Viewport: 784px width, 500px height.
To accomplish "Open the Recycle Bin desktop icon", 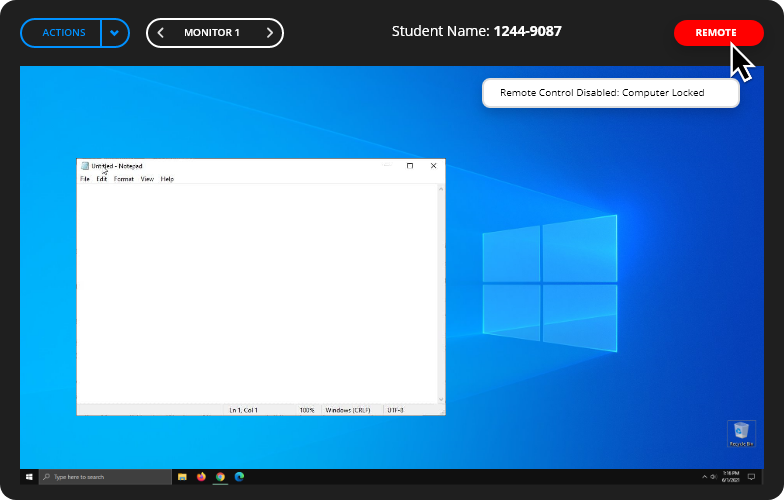I will (x=741, y=434).
